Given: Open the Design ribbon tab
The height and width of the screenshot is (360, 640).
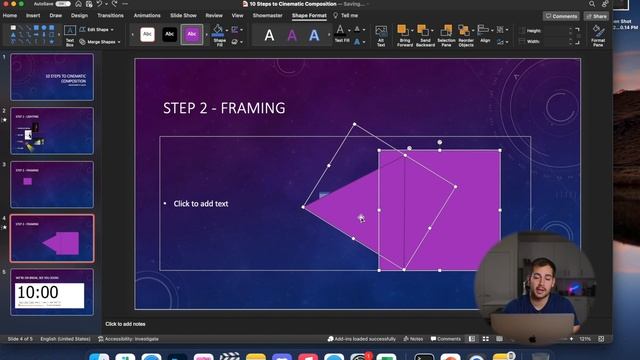Looking at the screenshot, I should [79, 16].
